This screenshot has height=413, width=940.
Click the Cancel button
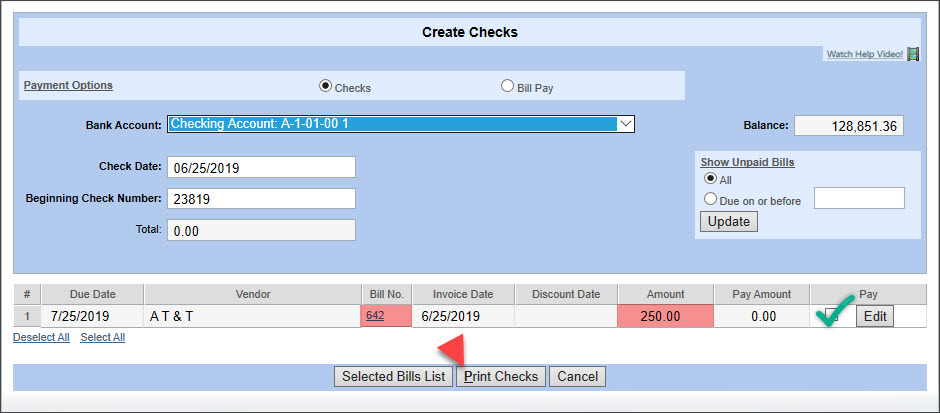[x=577, y=376]
